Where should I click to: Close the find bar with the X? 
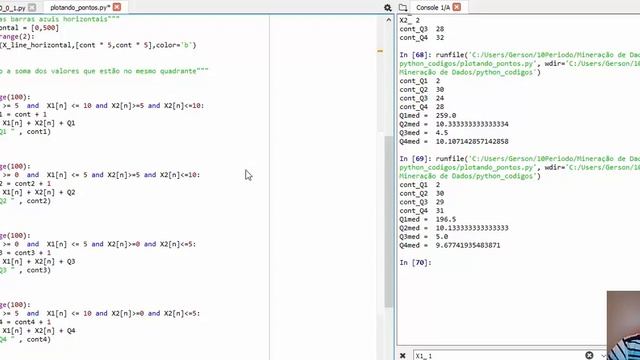402,356
